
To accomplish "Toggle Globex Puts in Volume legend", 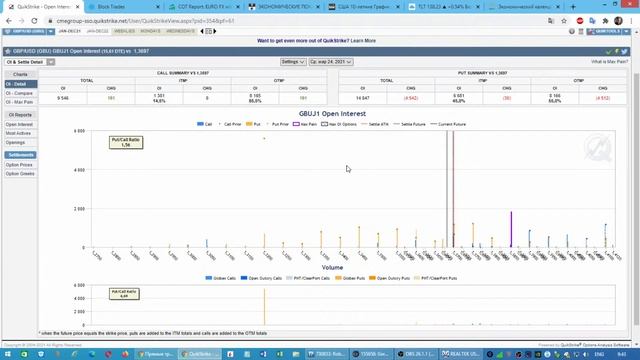I will tap(350, 278).
